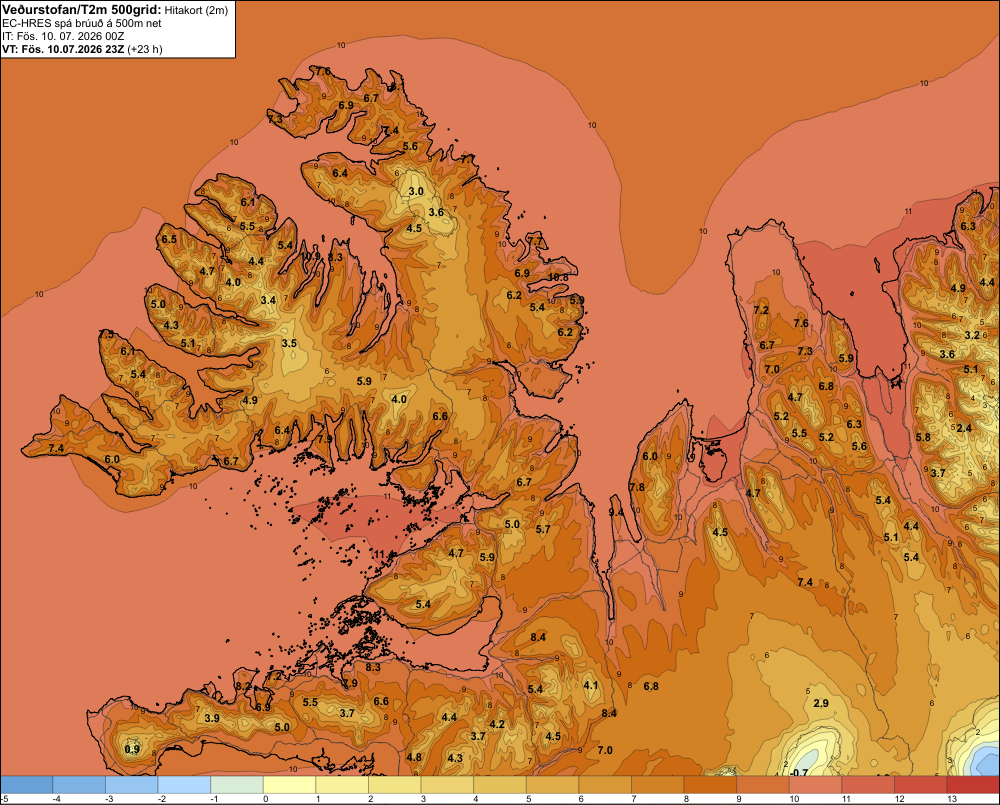
Task: Select the 7.8 temperature label on the peninsula
Action: 637,487
